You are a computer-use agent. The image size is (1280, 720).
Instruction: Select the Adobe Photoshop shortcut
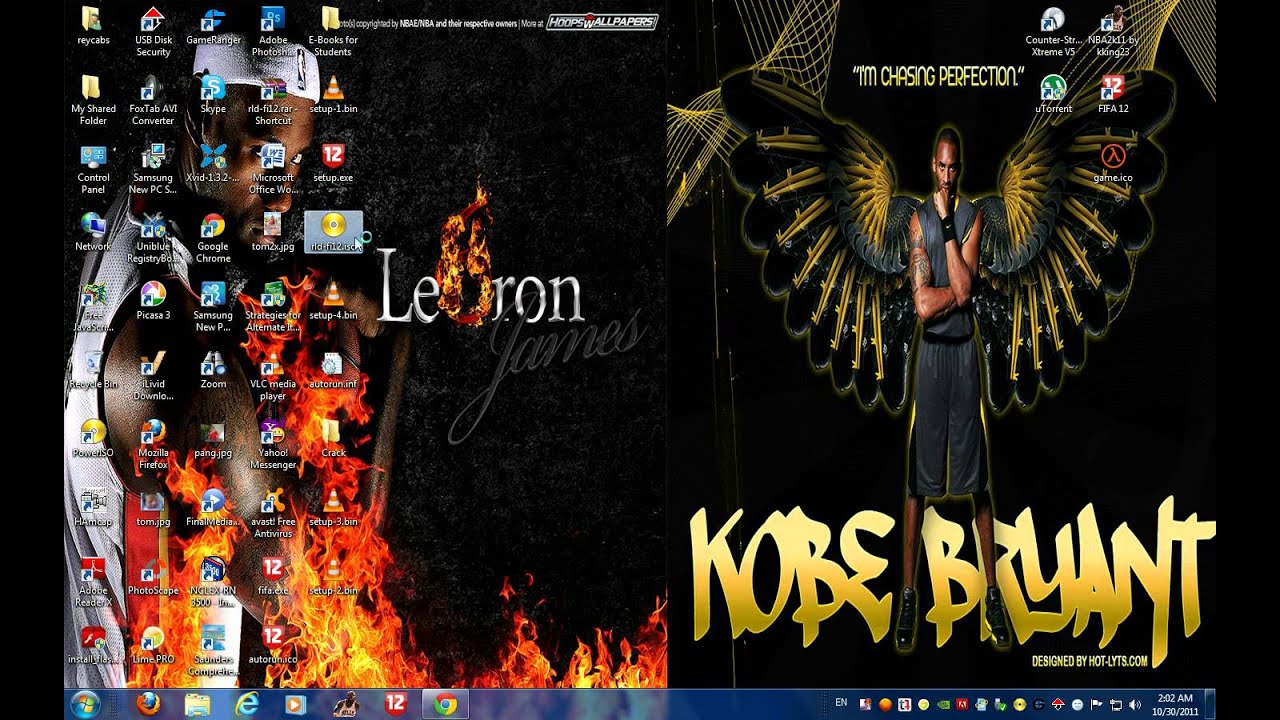(273, 32)
